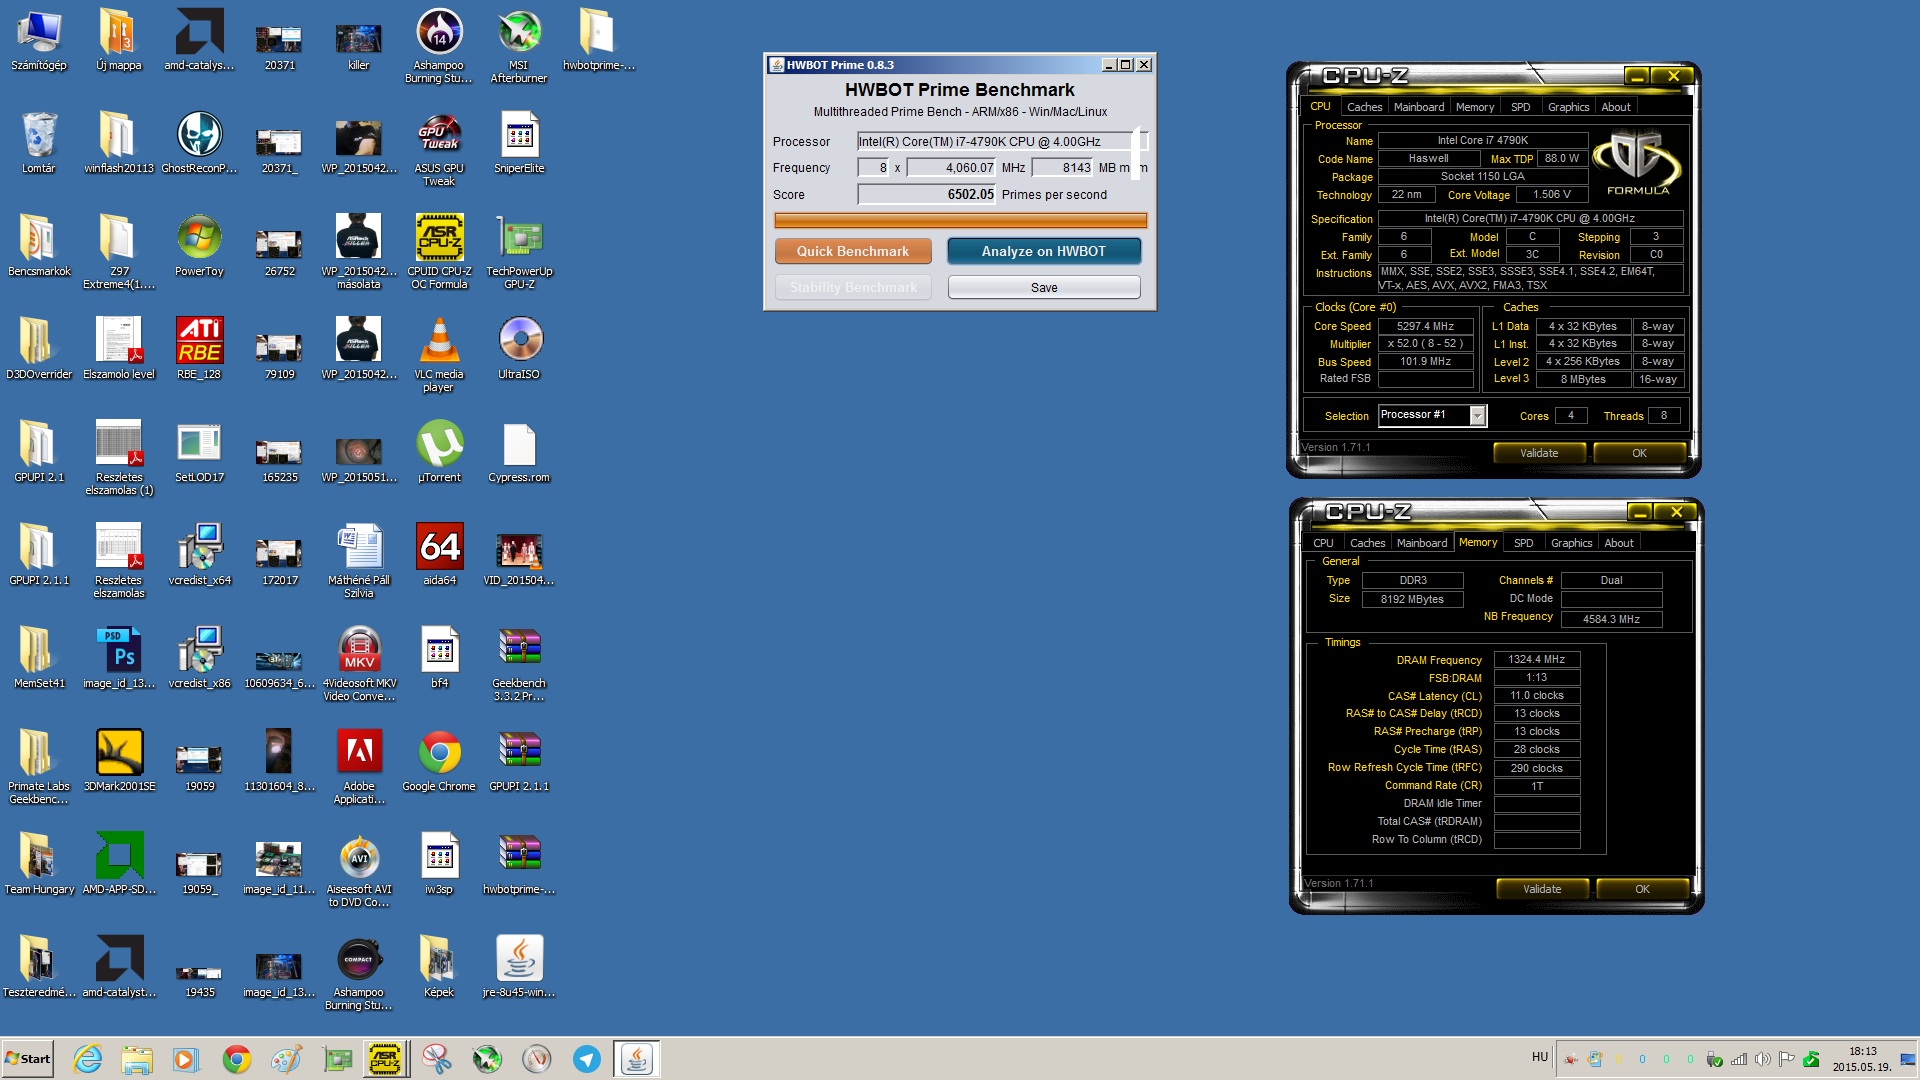Screen dimensions: 1920x1080
Task: Open the ASUS GPU Tweak desktop shortcut
Action: pos(439,149)
